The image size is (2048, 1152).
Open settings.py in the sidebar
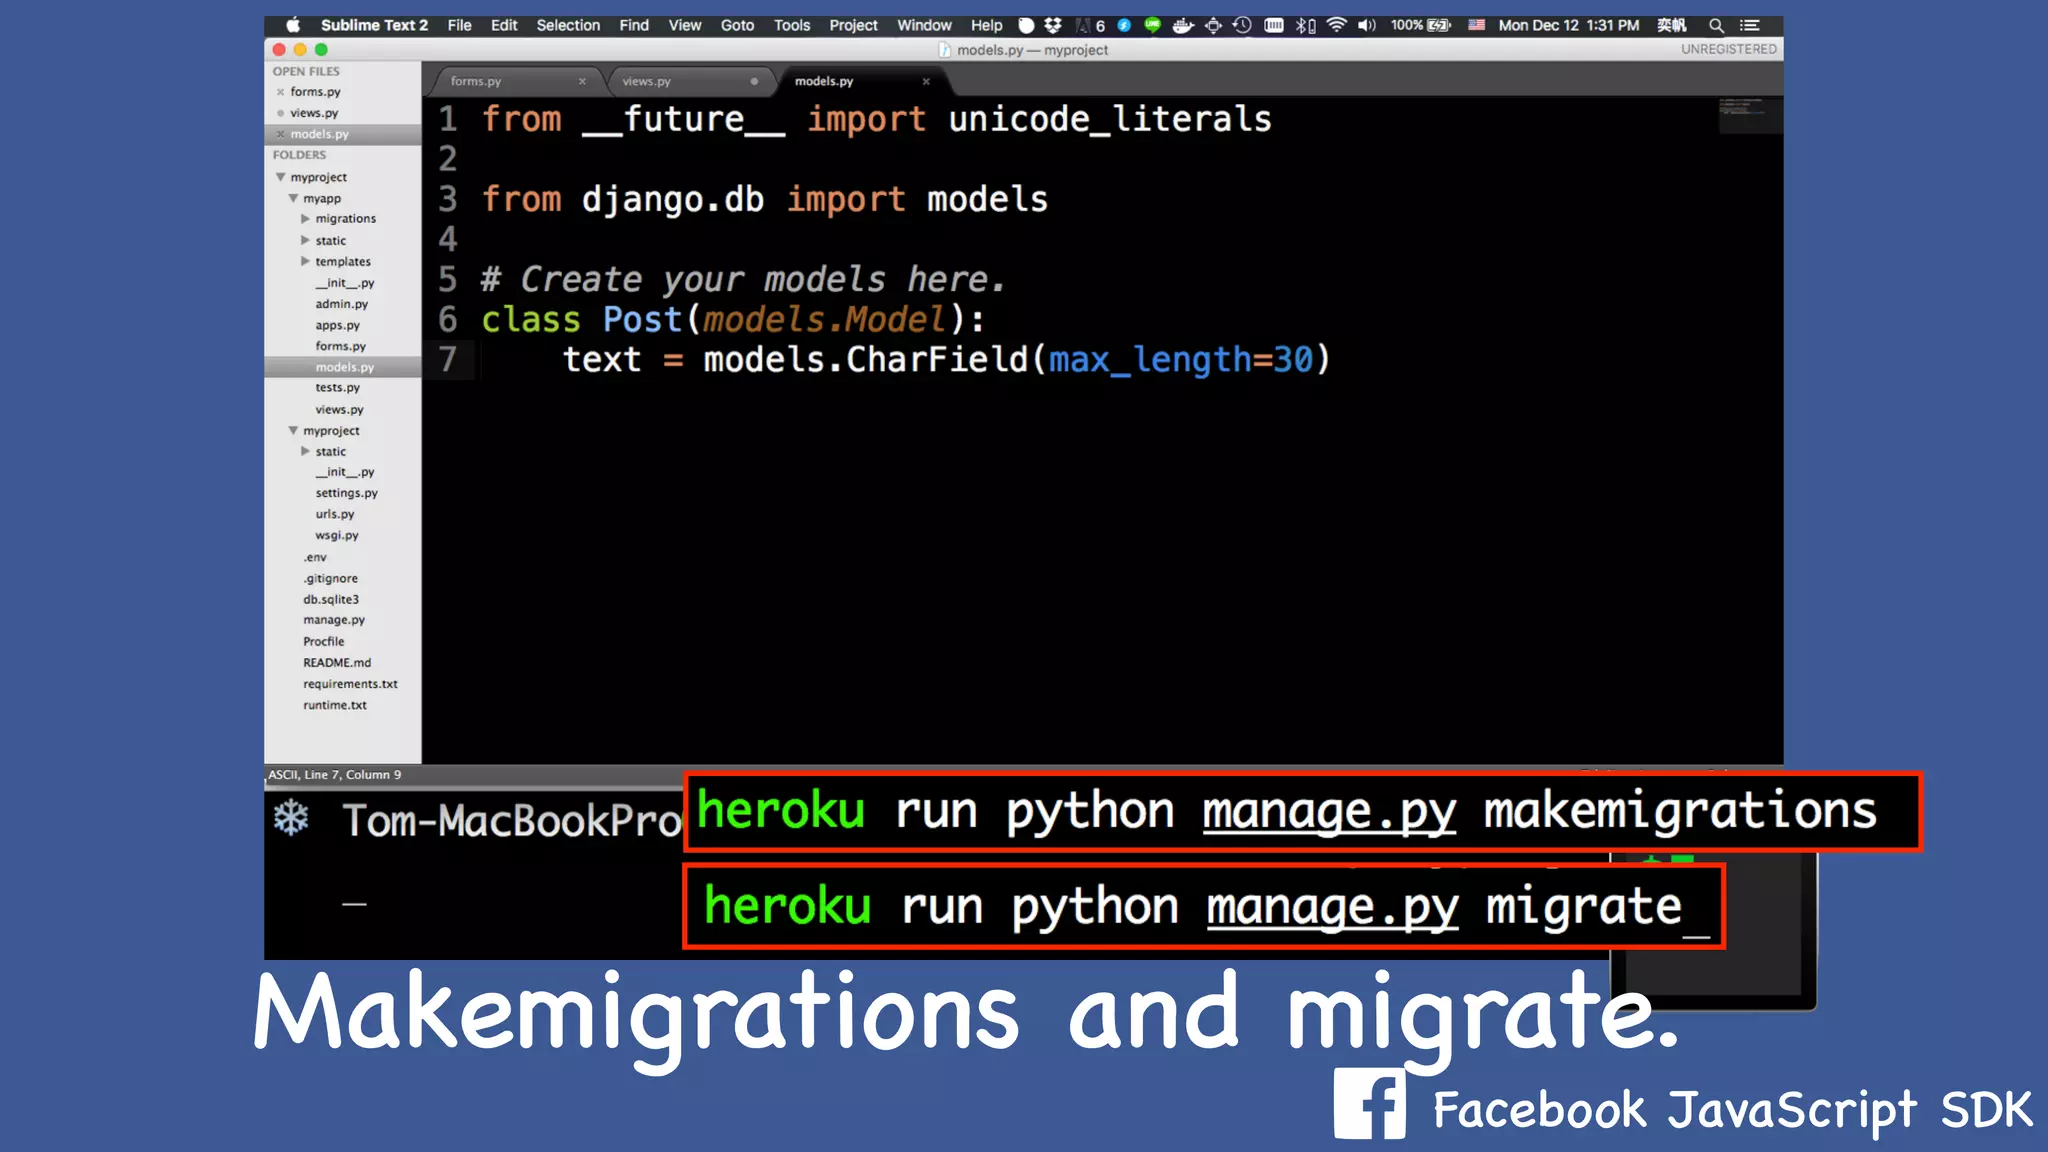347,493
